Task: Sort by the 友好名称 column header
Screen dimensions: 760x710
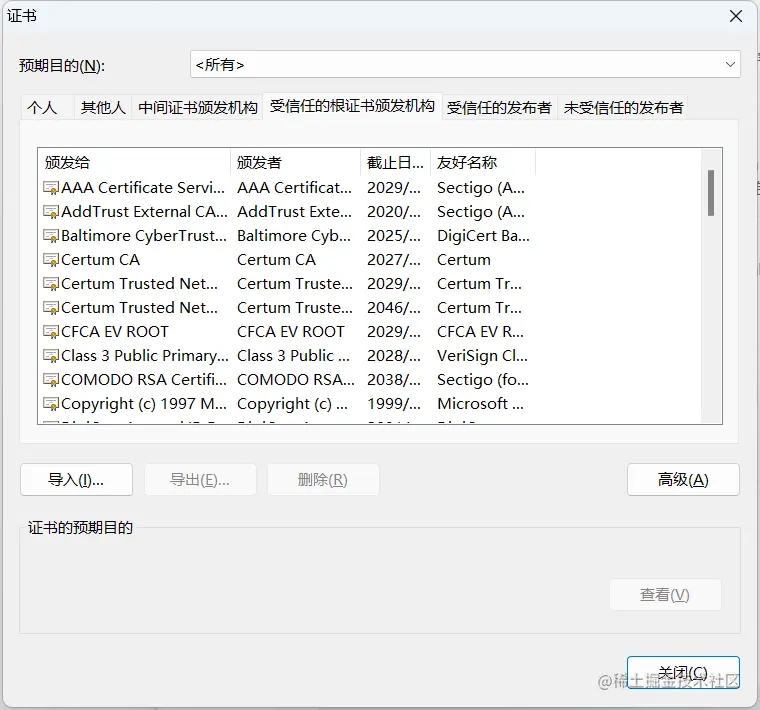Action: point(483,162)
